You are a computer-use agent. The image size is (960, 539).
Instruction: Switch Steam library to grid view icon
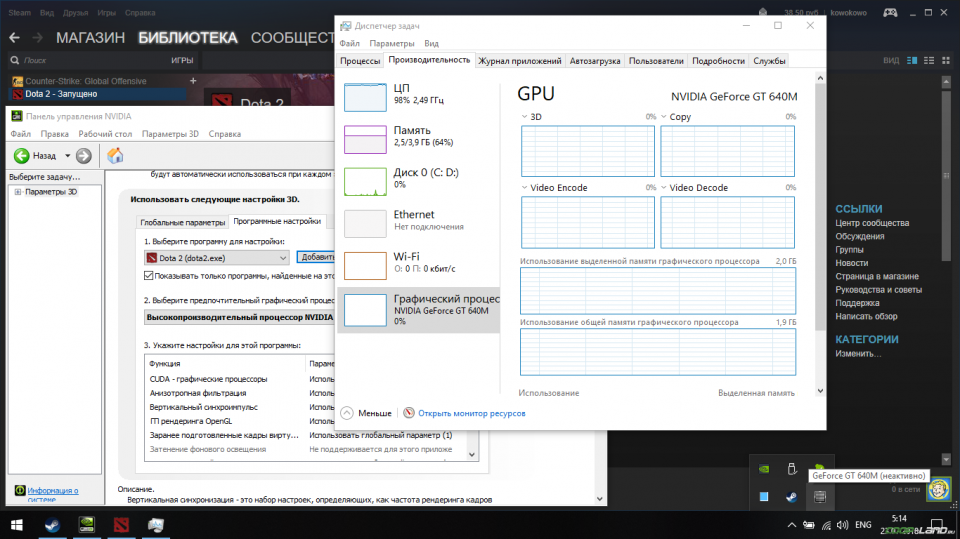tap(946, 61)
